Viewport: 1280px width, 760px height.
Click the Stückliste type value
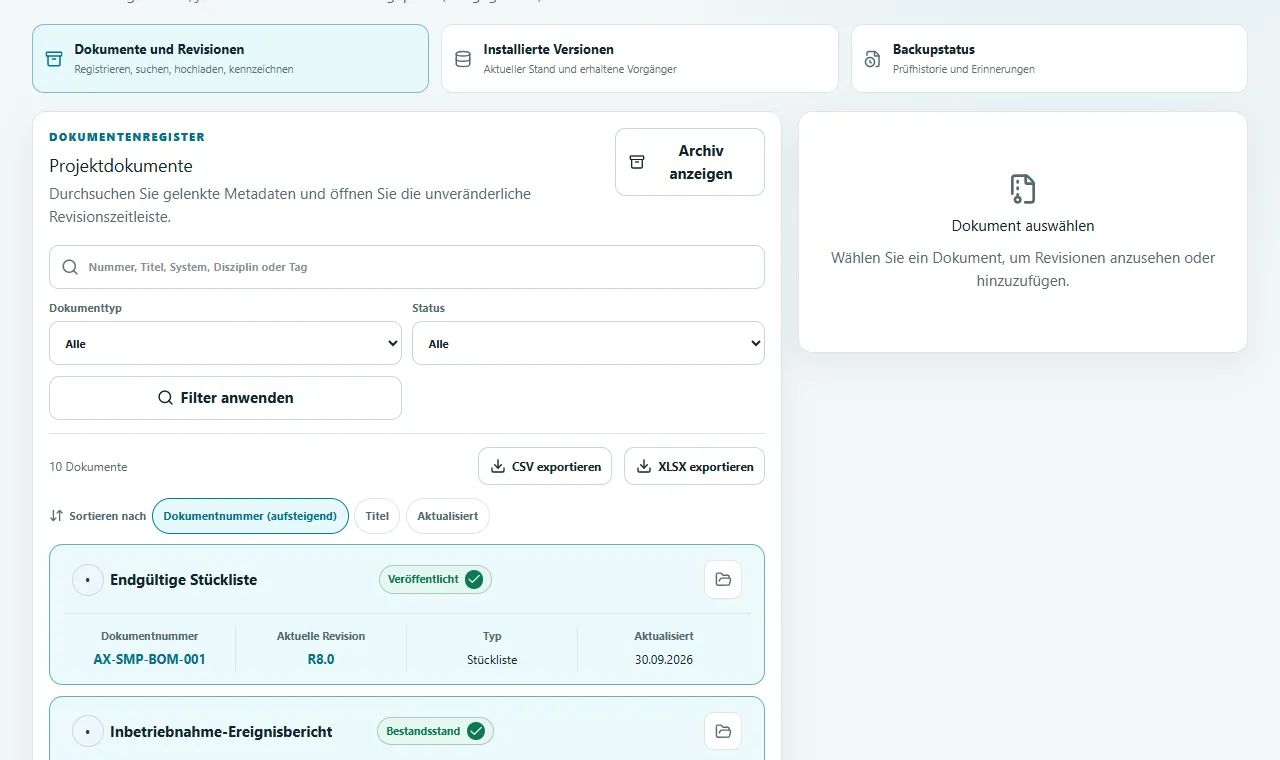tap(492, 660)
